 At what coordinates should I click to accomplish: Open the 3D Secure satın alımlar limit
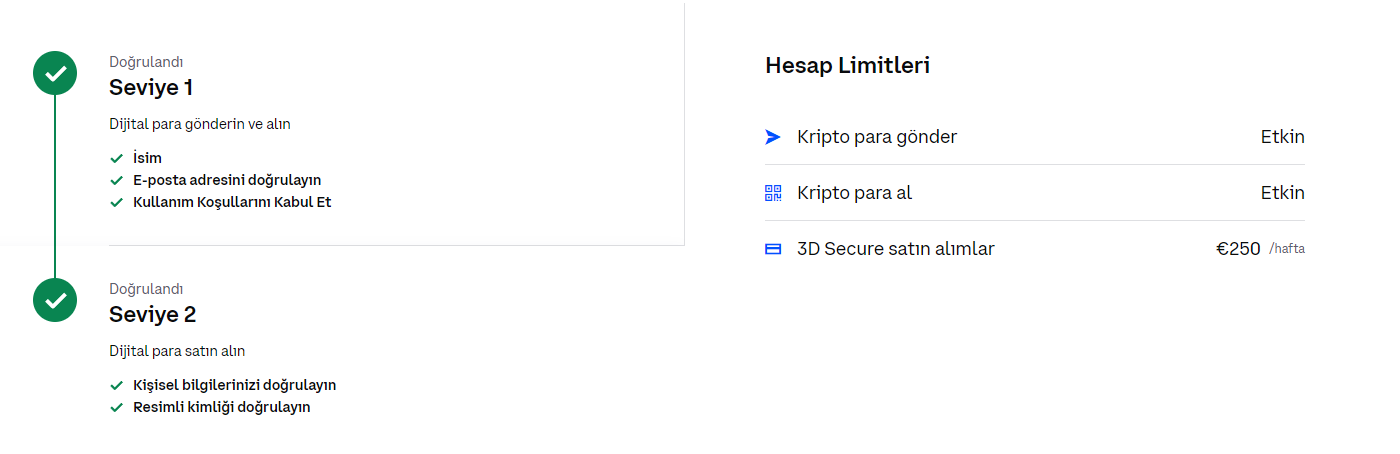pyautogui.click(x=895, y=249)
